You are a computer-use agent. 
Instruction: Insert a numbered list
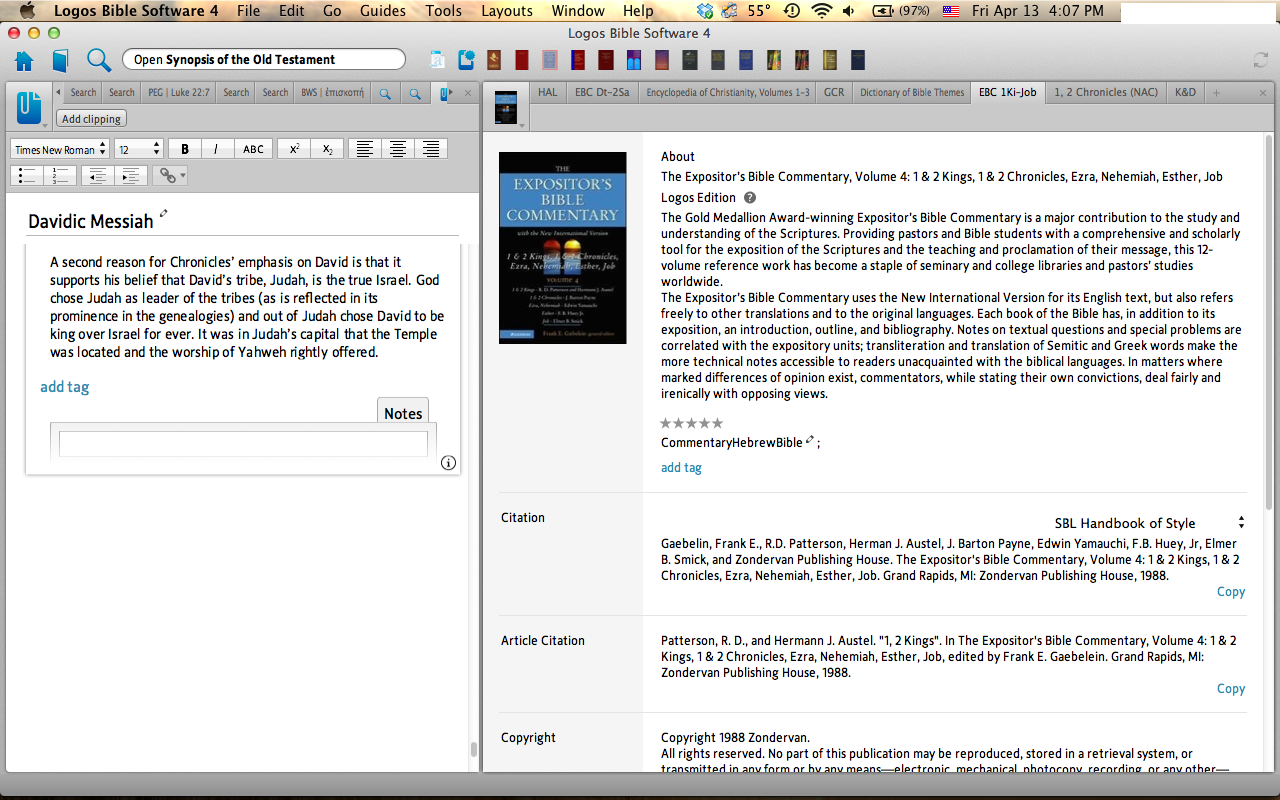(60, 176)
